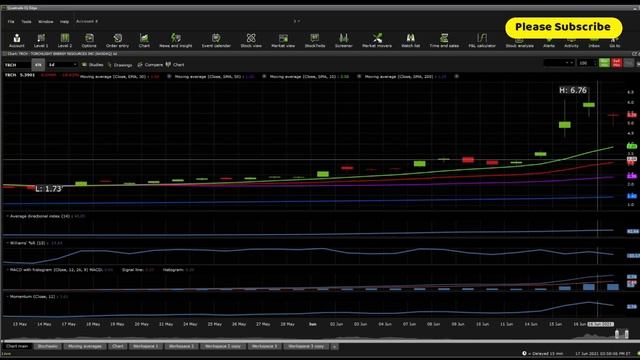Click the H: 6.76 high price label
This screenshot has width=640, height=360.
click(573, 90)
